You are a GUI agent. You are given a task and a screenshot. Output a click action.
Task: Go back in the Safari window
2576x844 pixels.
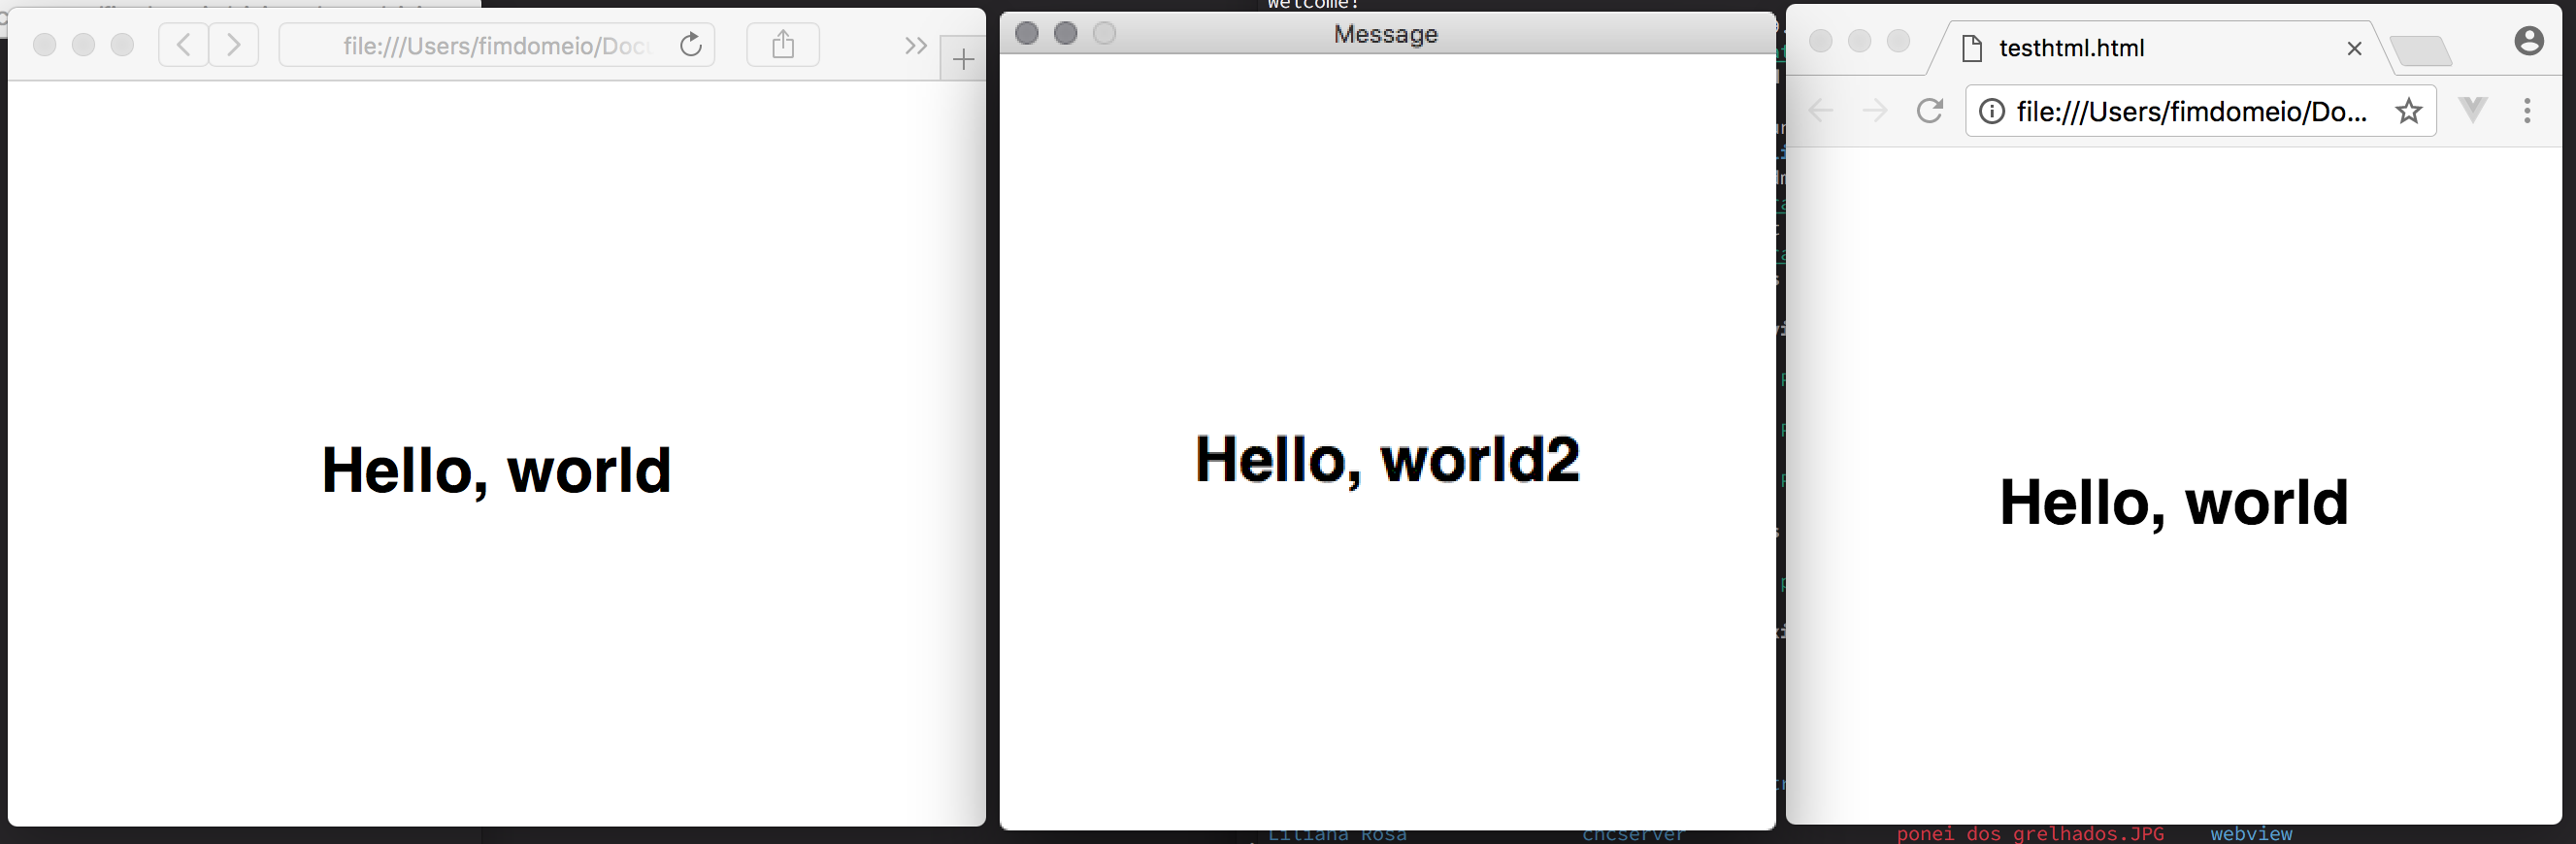point(184,45)
